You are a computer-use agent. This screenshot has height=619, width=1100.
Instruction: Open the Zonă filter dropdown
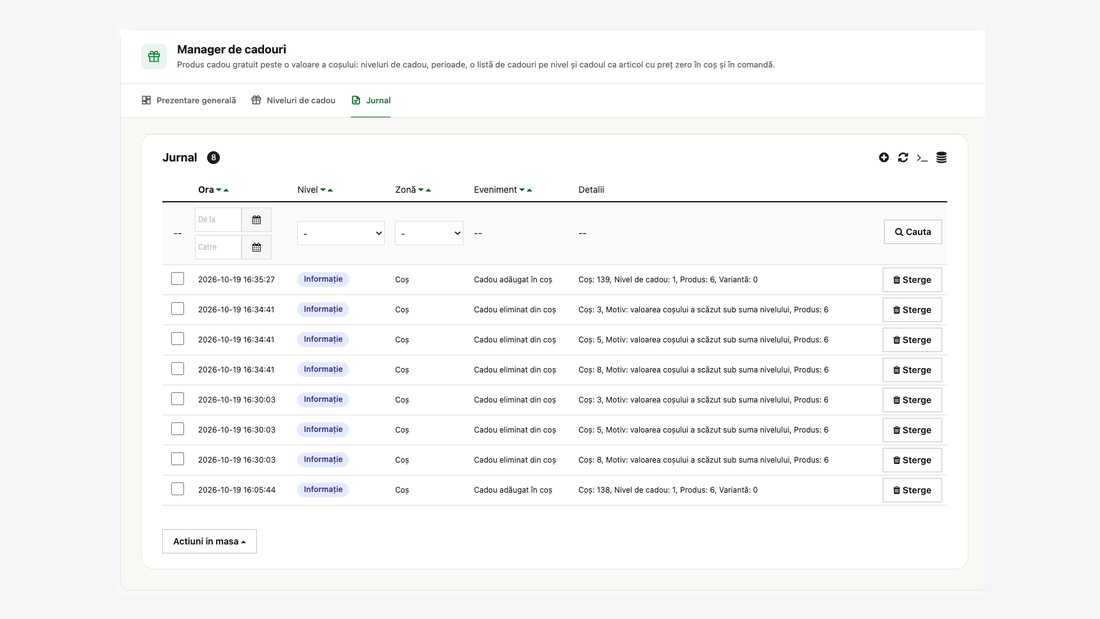click(429, 233)
